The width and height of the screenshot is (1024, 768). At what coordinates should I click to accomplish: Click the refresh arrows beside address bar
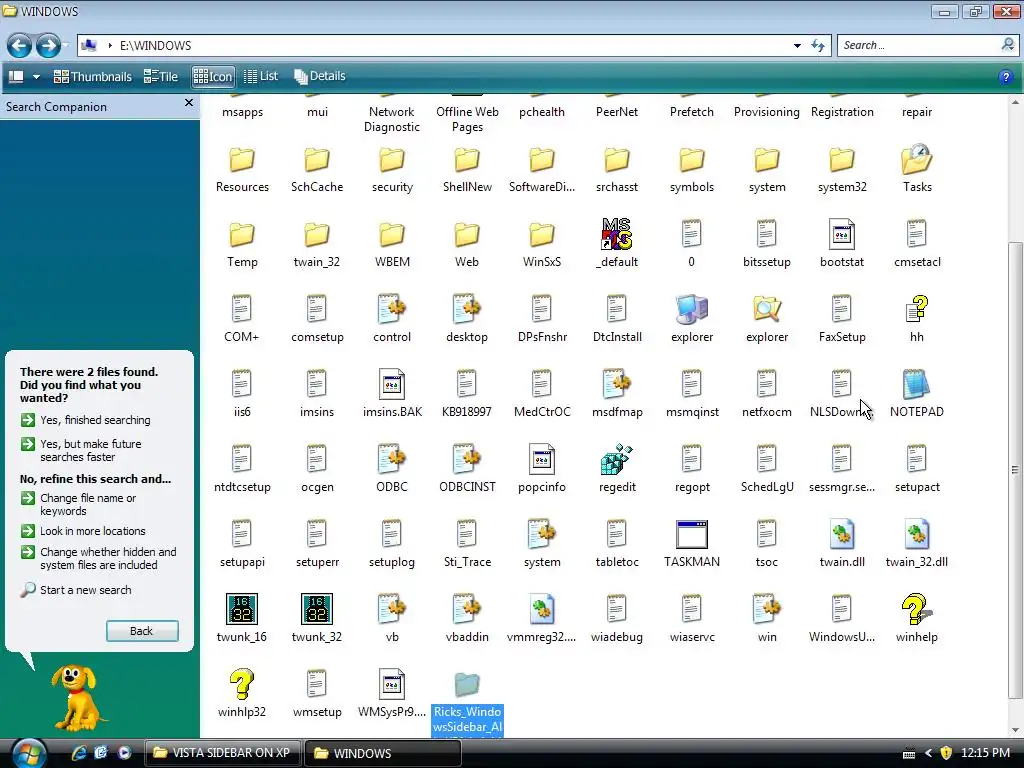(x=818, y=45)
